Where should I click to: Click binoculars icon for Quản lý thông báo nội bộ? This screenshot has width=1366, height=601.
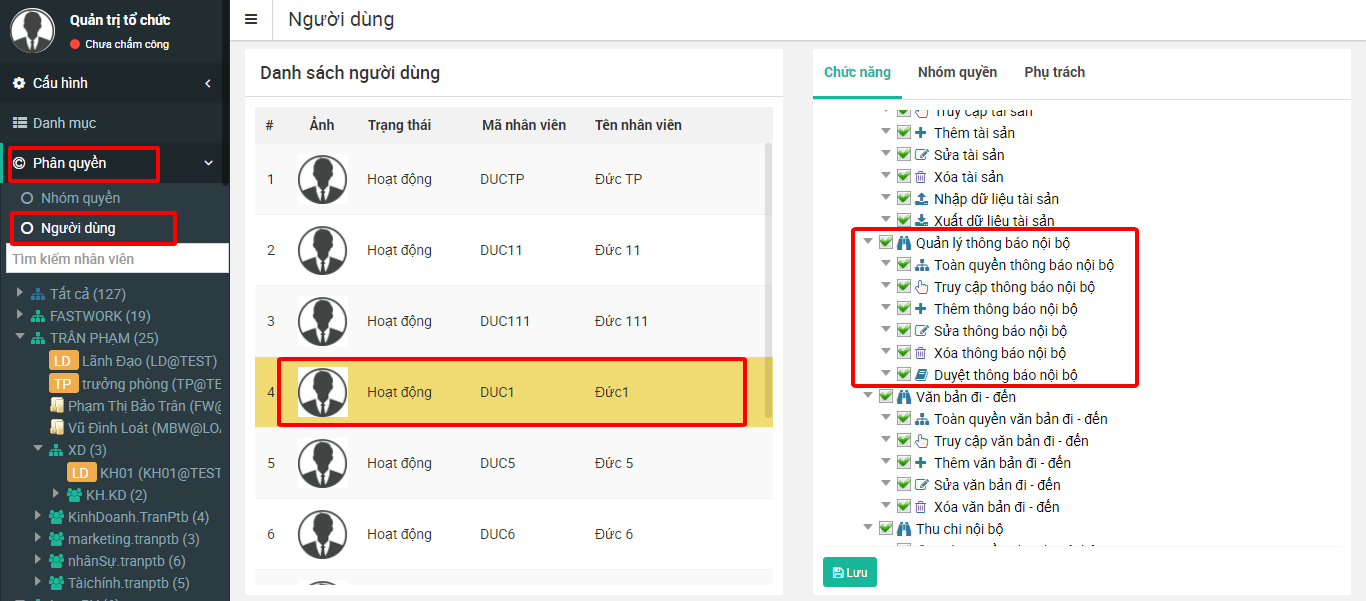(x=903, y=243)
